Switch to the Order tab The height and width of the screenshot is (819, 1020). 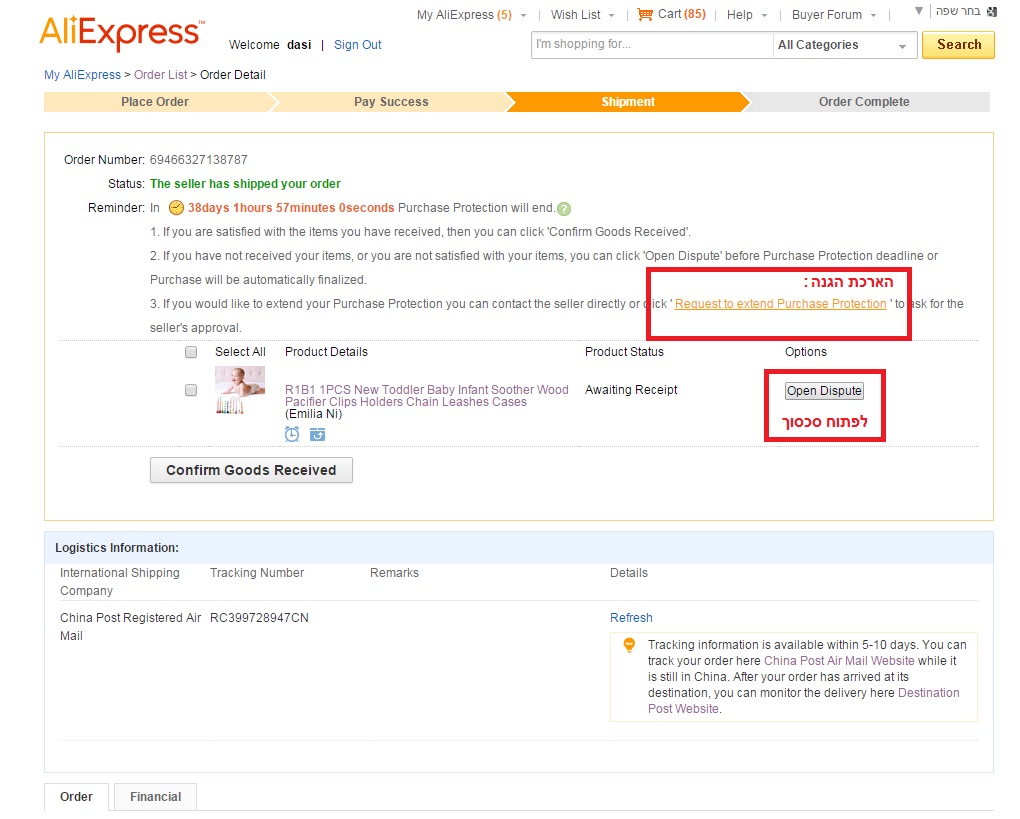[76, 797]
